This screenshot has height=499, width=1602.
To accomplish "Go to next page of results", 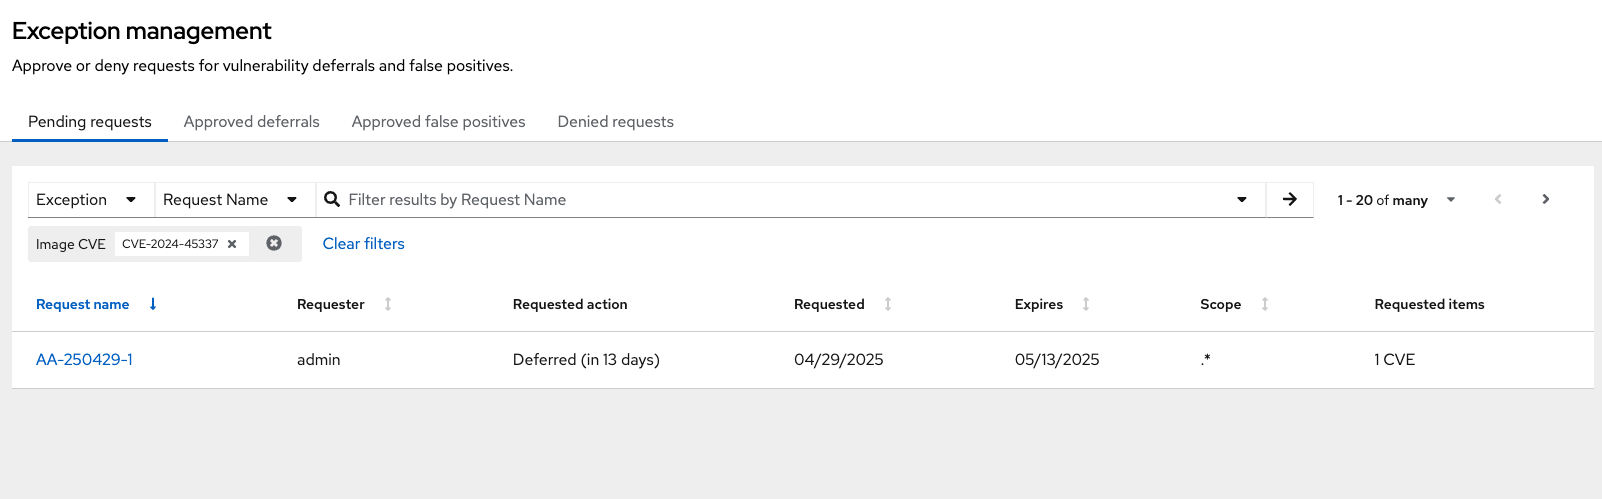I will coord(1546,200).
